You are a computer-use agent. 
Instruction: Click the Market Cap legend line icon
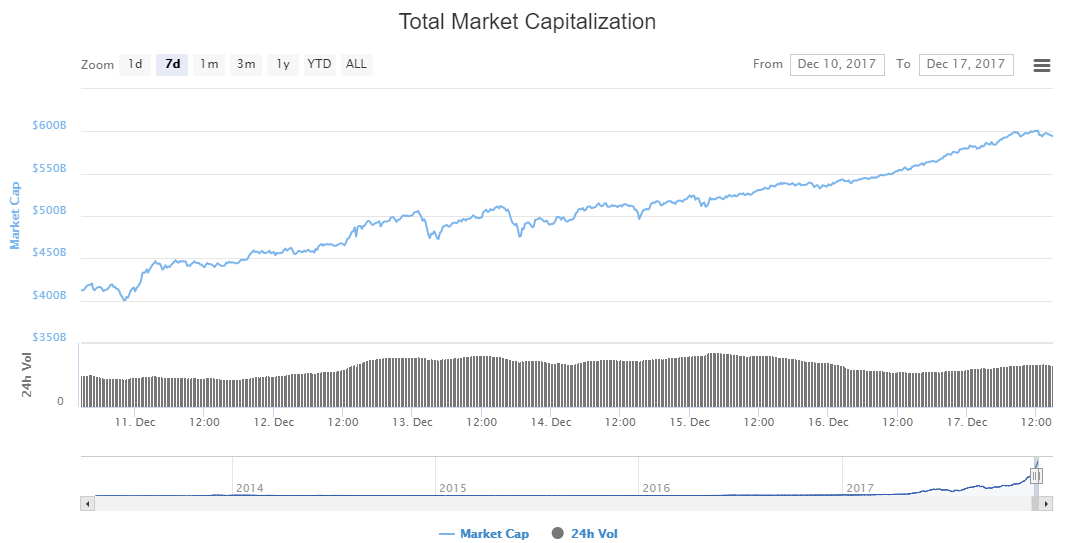click(x=447, y=534)
